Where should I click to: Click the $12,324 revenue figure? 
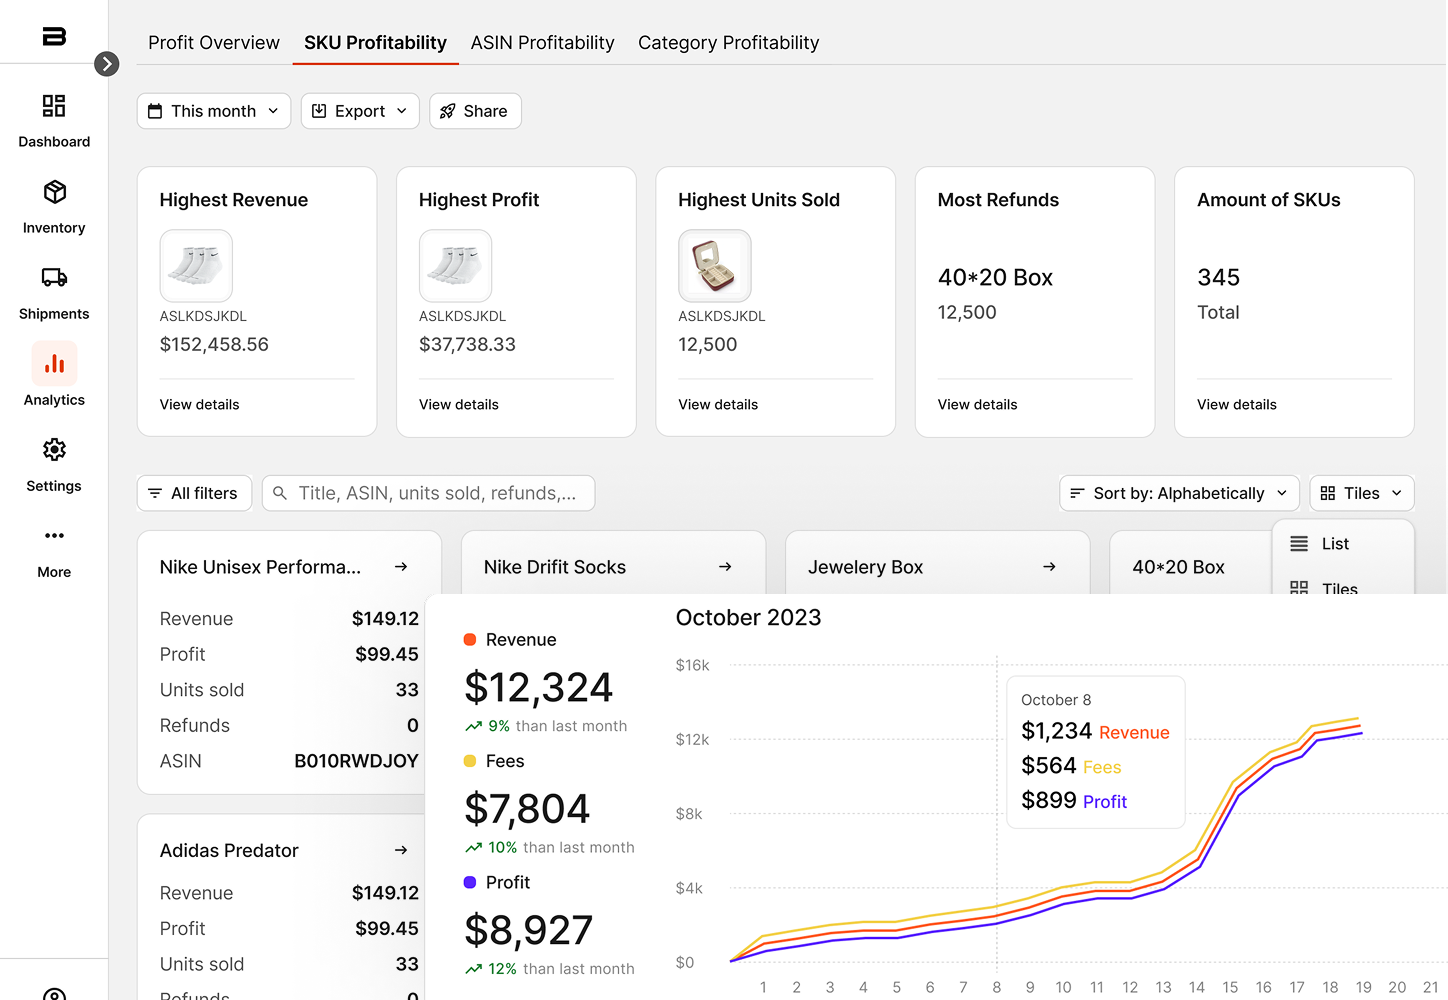tap(538, 688)
